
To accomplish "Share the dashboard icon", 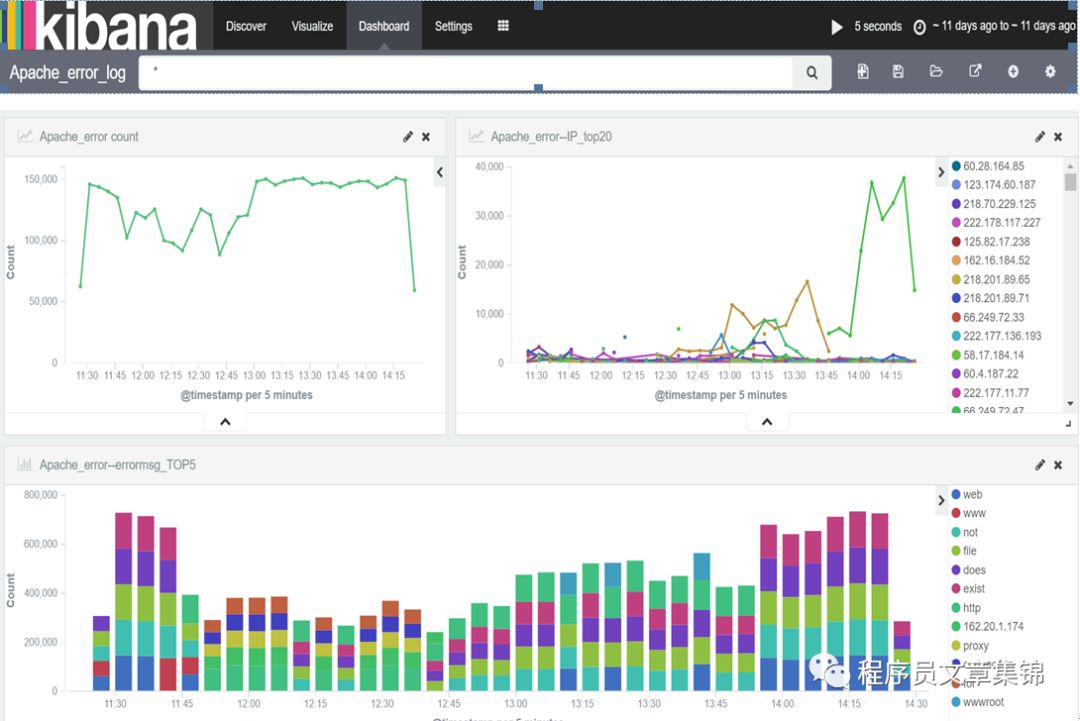I will pyautogui.click(x=975, y=71).
